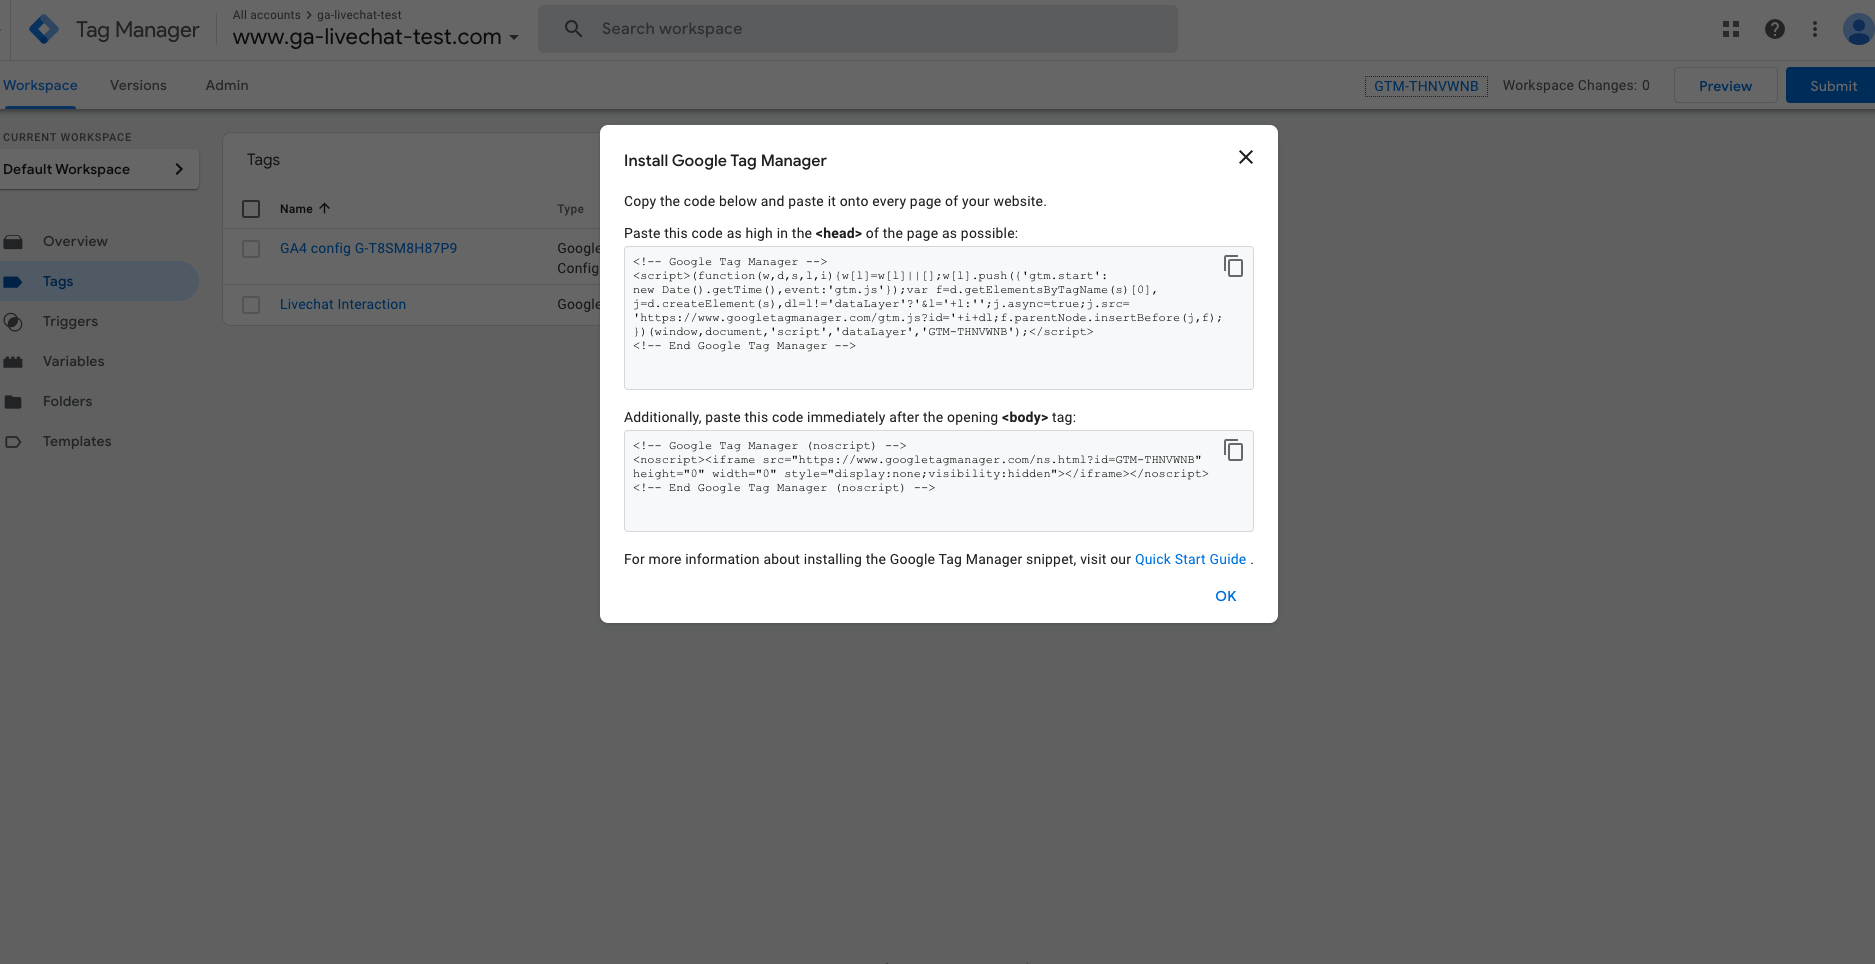
Task: Close the Install Google Tag Manager dialog
Action: click(1245, 157)
